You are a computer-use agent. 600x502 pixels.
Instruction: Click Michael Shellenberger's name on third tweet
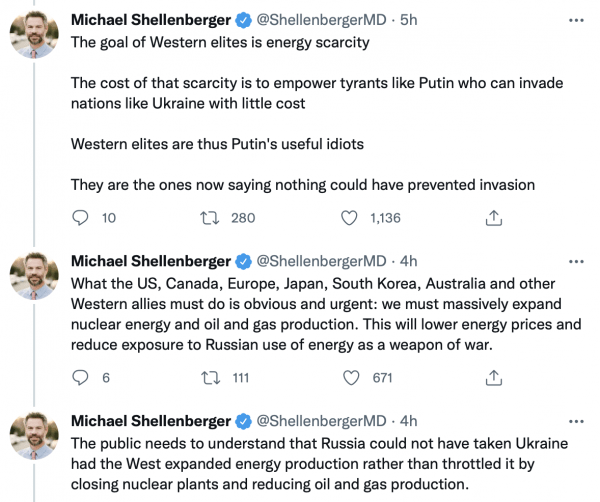pos(151,420)
